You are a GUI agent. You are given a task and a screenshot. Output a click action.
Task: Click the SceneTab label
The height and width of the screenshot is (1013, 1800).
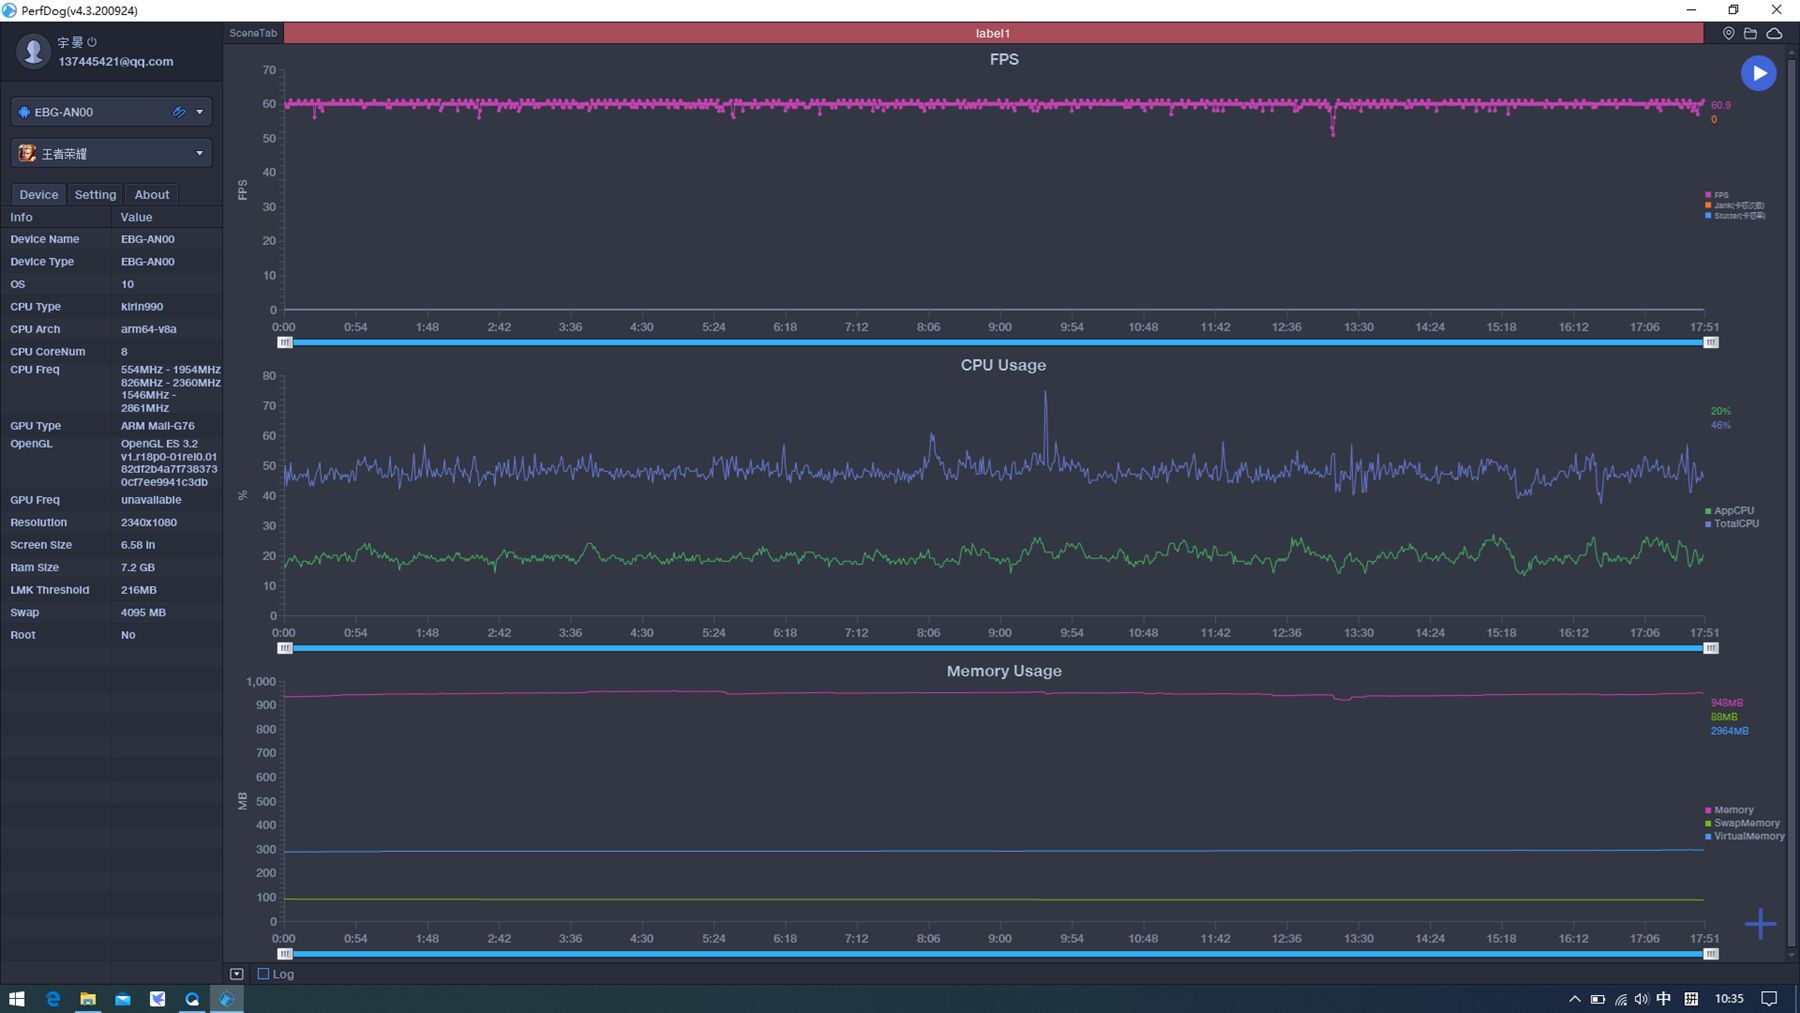coord(253,33)
